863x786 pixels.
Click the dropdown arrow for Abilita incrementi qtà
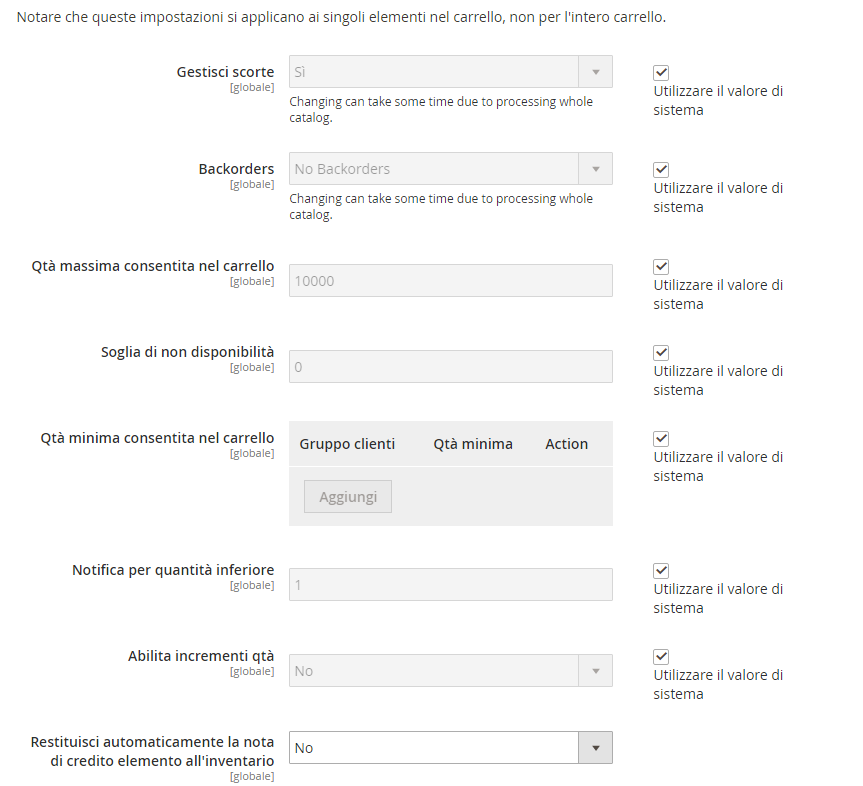pyautogui.click(x=596, y=670)
